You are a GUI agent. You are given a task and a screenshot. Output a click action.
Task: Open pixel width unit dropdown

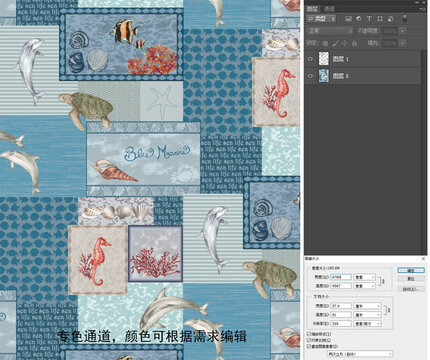[364, 277]
